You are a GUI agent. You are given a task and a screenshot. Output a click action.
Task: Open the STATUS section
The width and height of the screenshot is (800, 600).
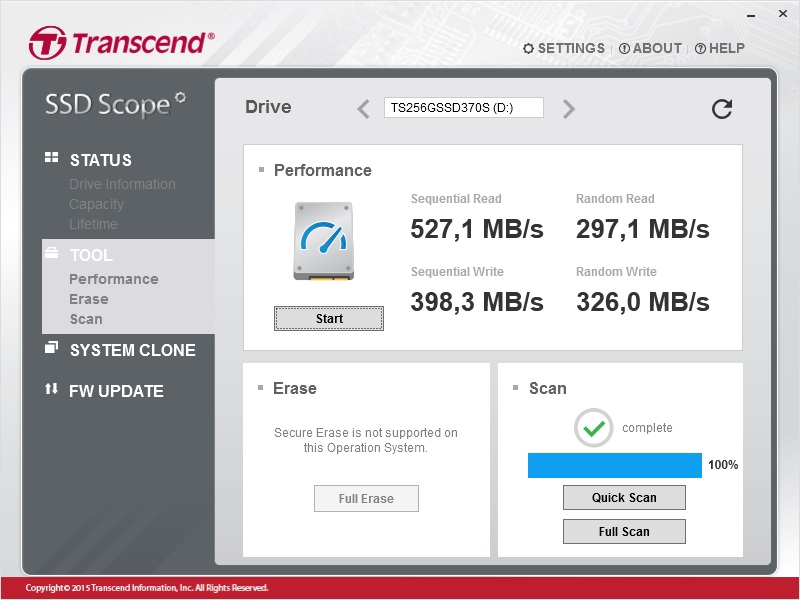click(101, 160)
